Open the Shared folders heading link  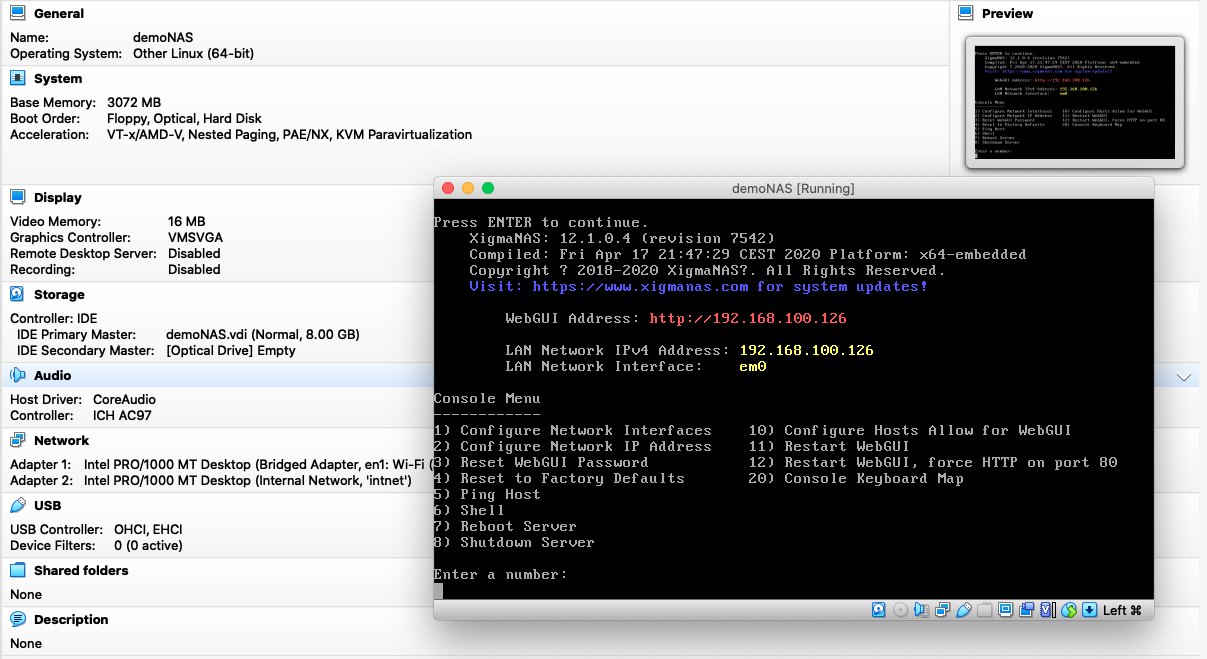point(81,570)
